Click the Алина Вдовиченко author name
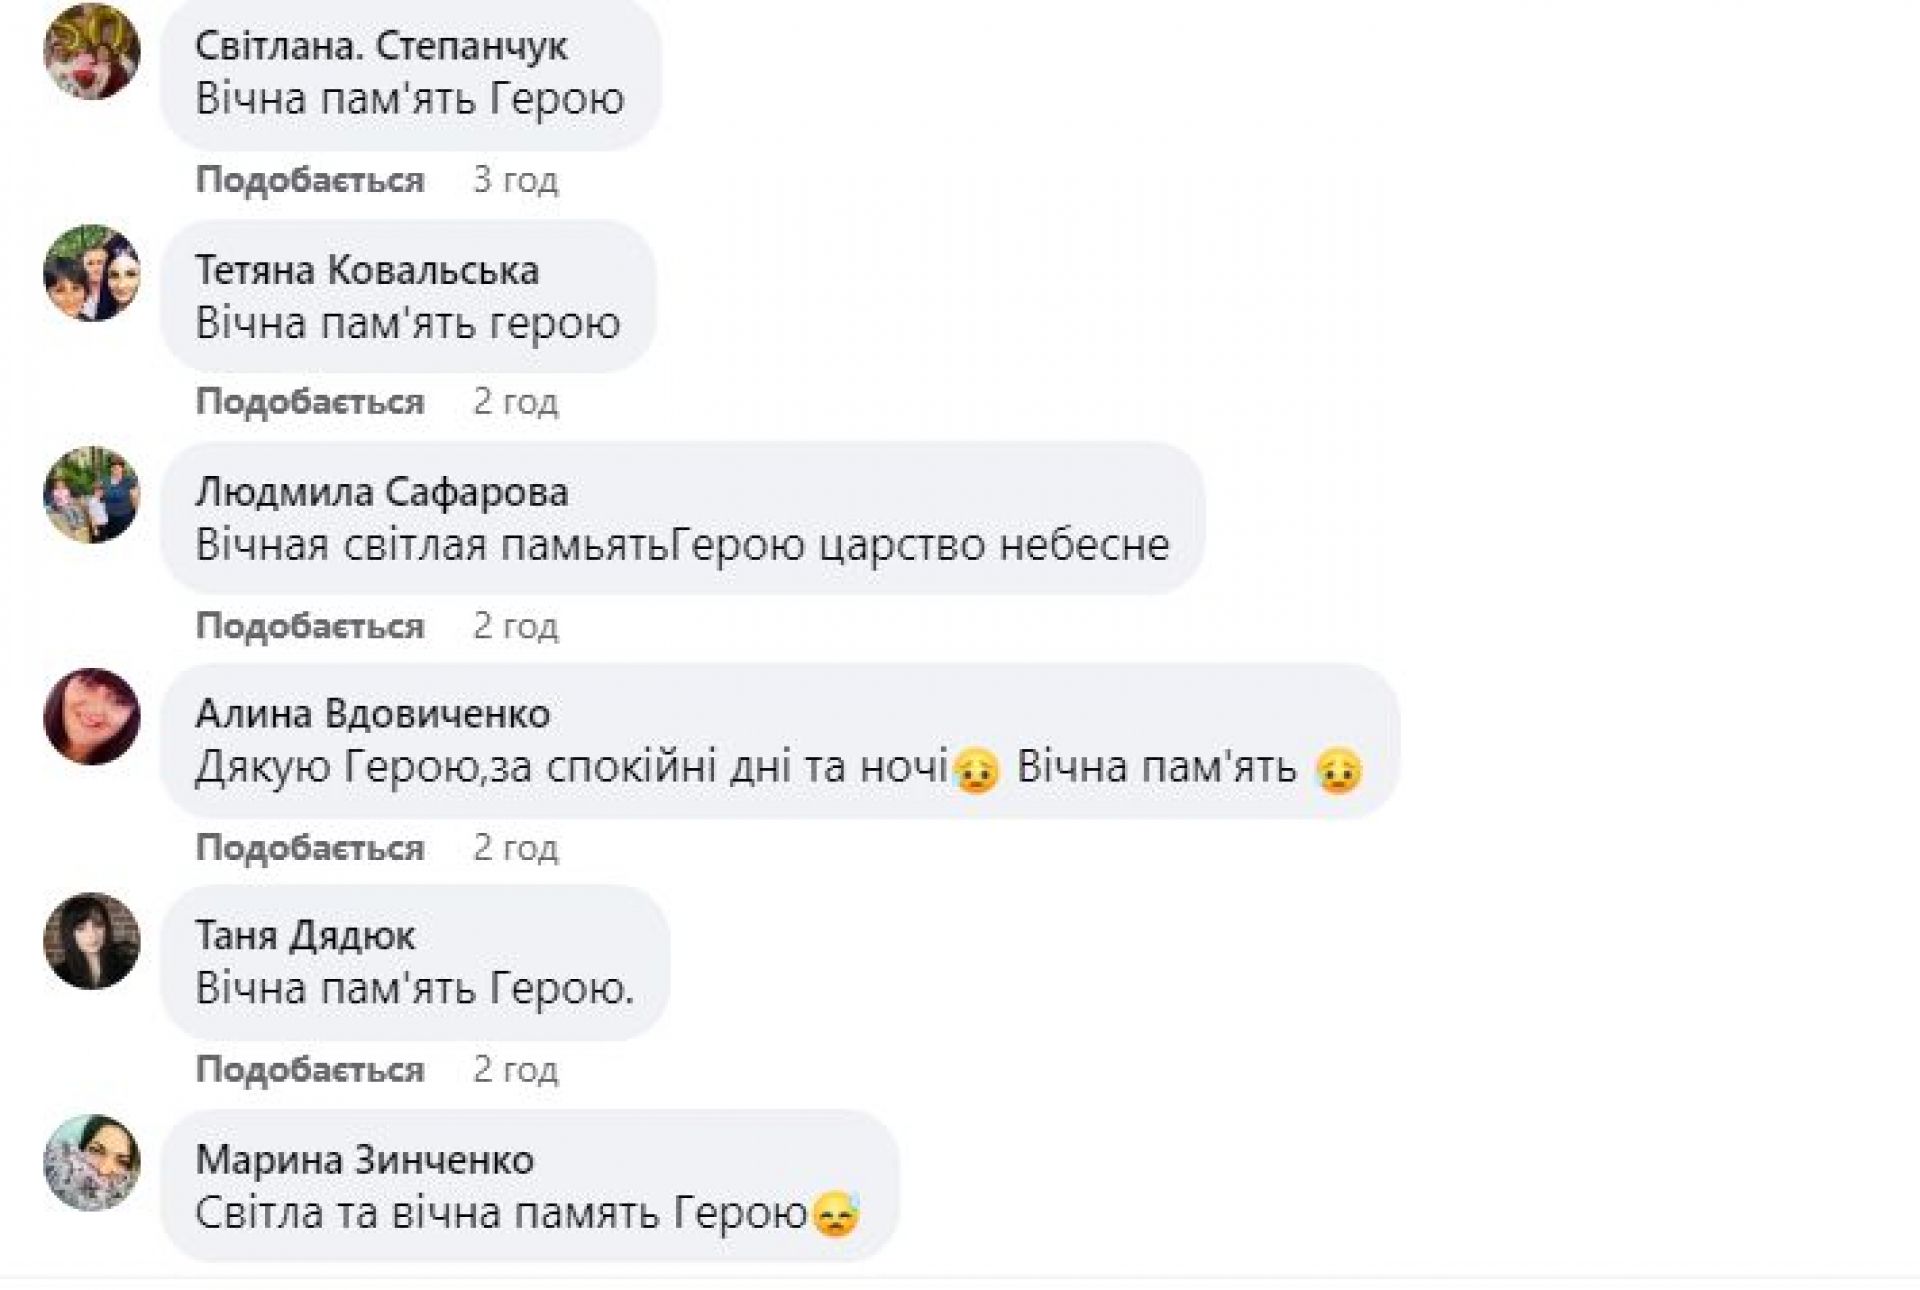This screenshot has width=1920, height=1290. (372, 714)
